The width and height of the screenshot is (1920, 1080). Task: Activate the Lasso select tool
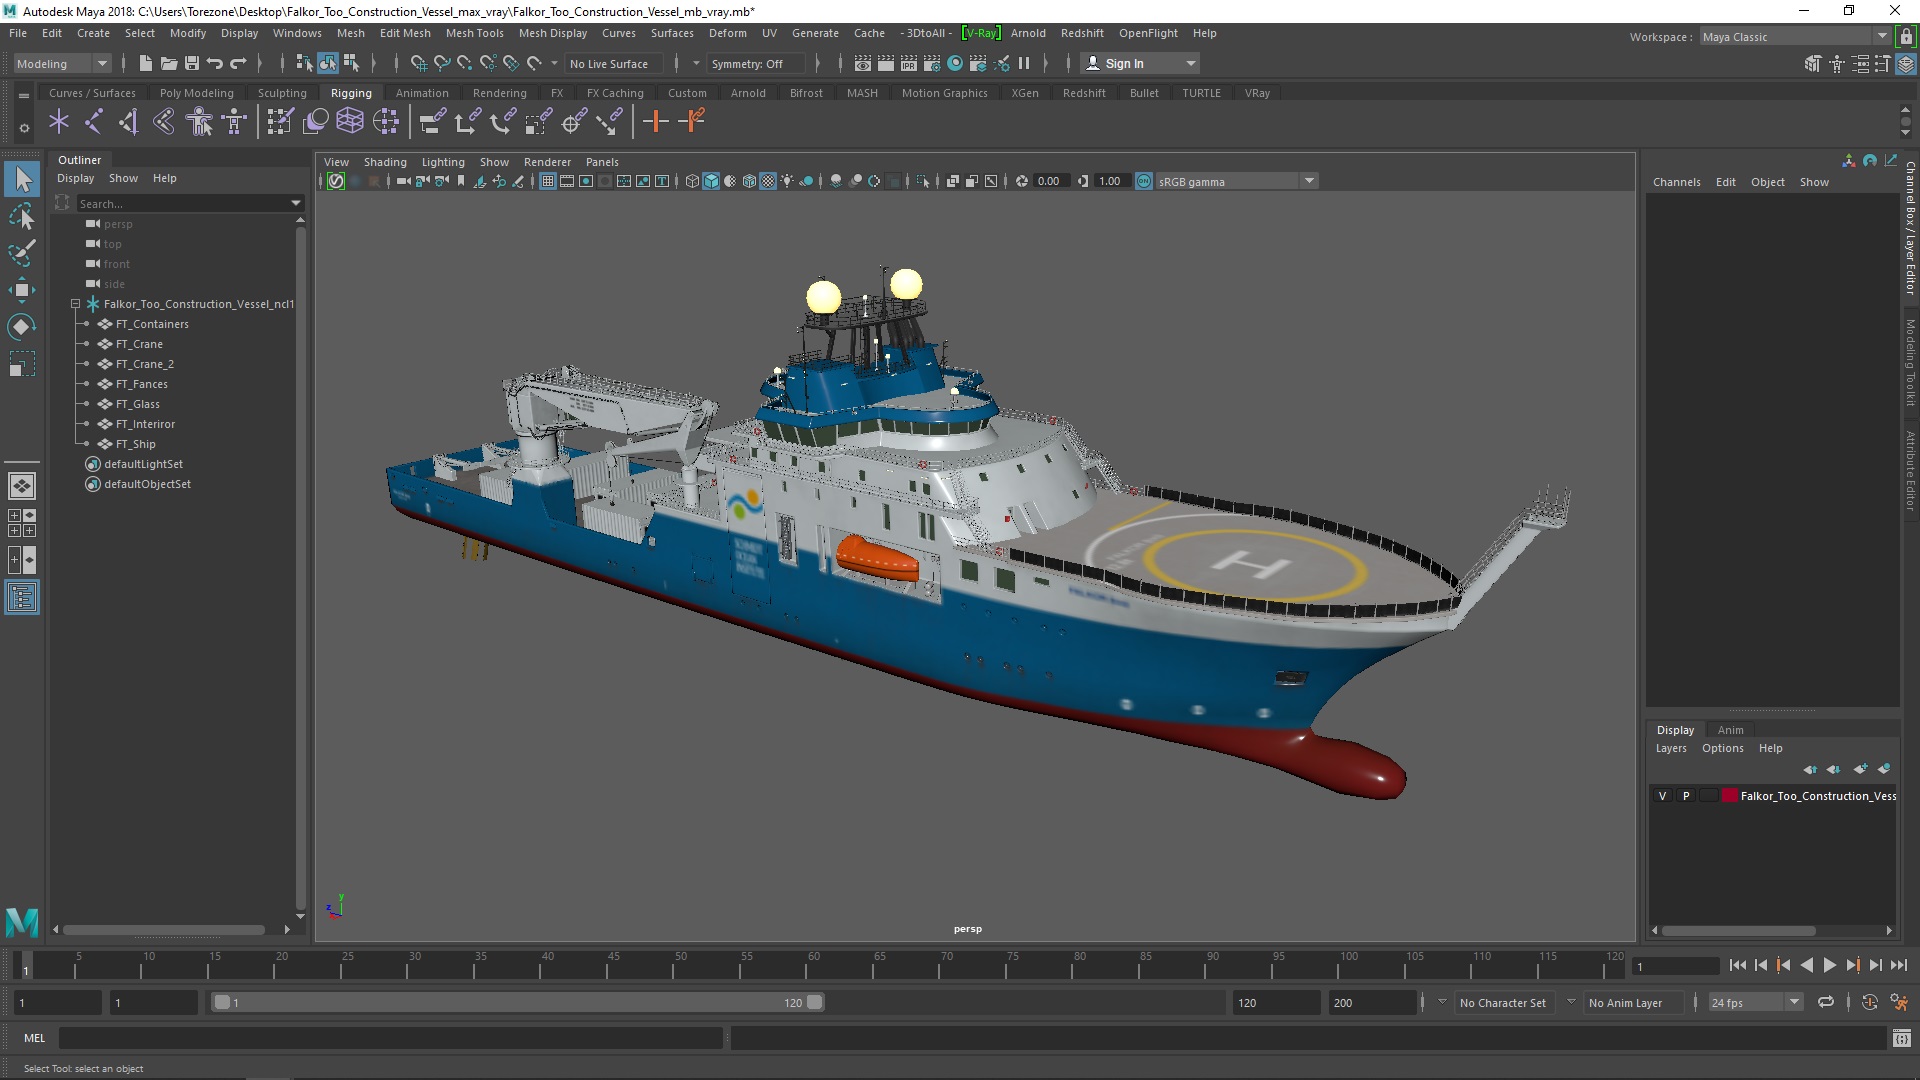click(x=22, y=216)
